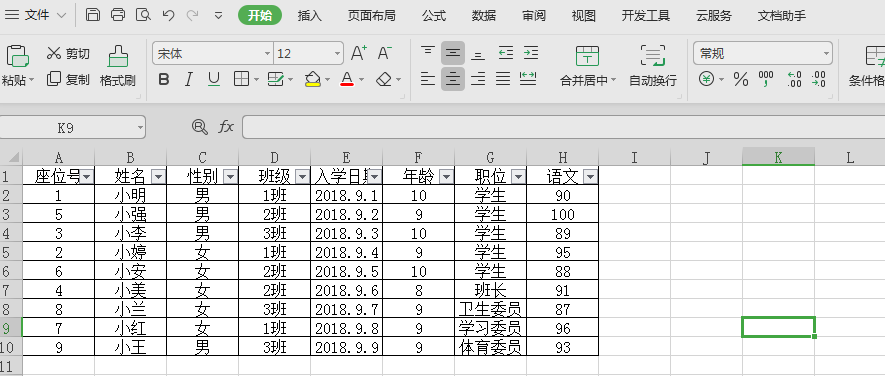Screen dimensions: 885x376
Task: Toggle Bold formatting
Action: tap(164, 80)
